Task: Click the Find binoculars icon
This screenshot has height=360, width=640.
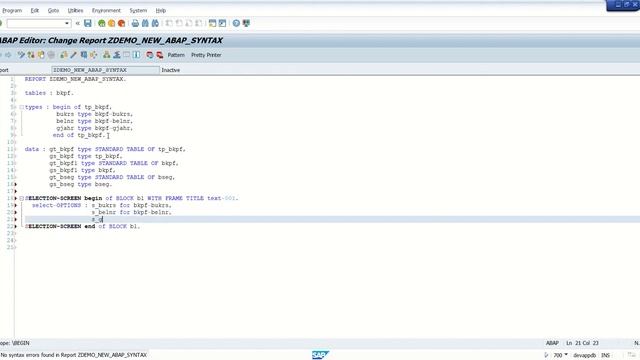Action: pyautogui.click(x=145, y=23)
